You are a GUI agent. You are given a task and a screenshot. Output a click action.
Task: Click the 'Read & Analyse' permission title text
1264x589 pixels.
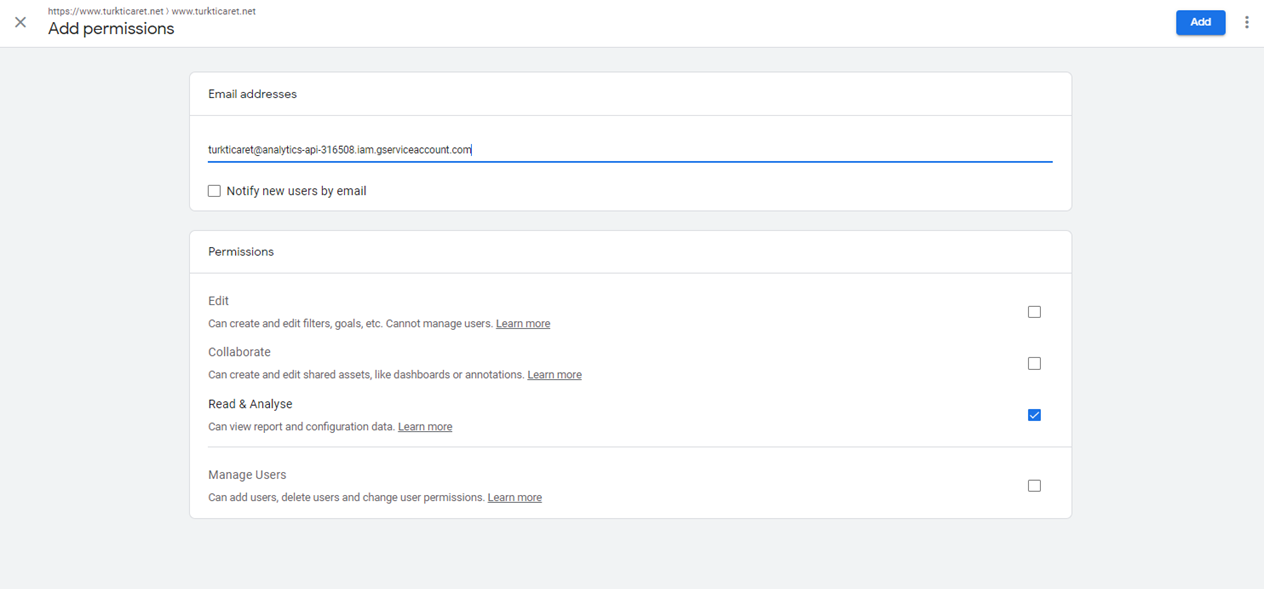[250, 404]
